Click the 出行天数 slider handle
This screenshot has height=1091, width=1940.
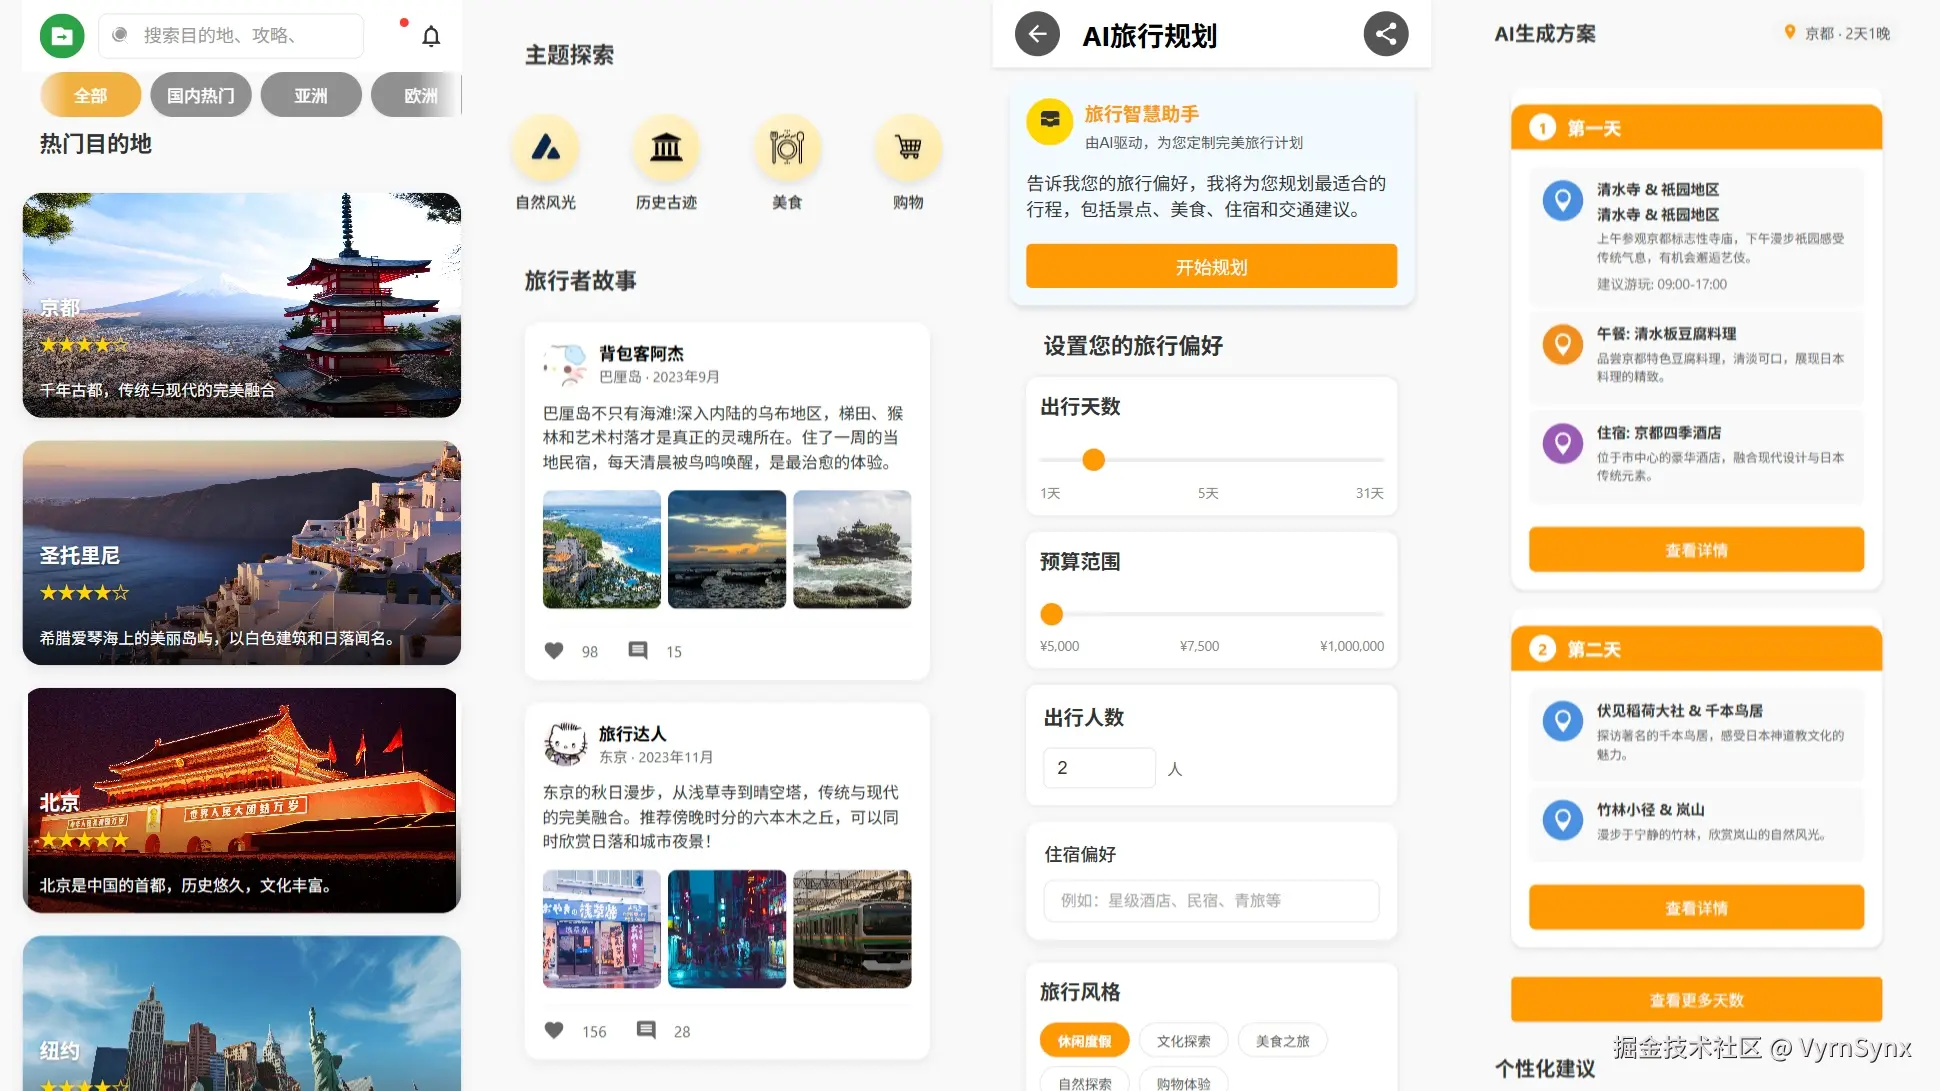click(x=1094, y=460)
